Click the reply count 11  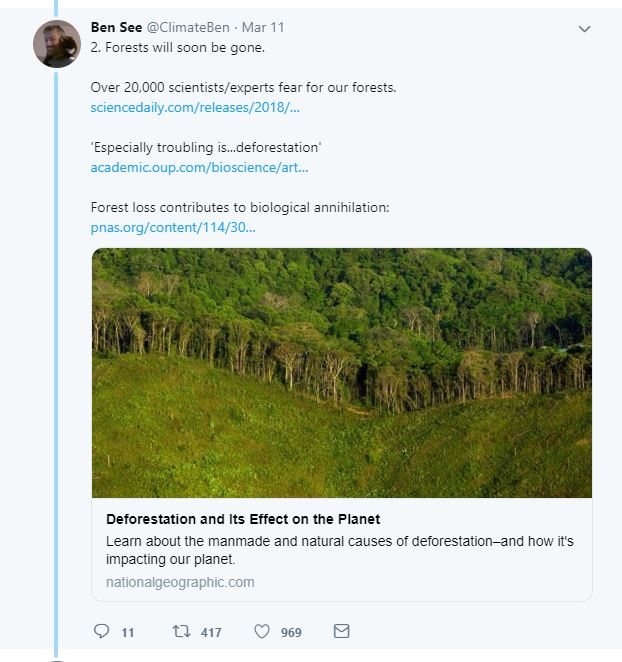[x=127, y=632]
